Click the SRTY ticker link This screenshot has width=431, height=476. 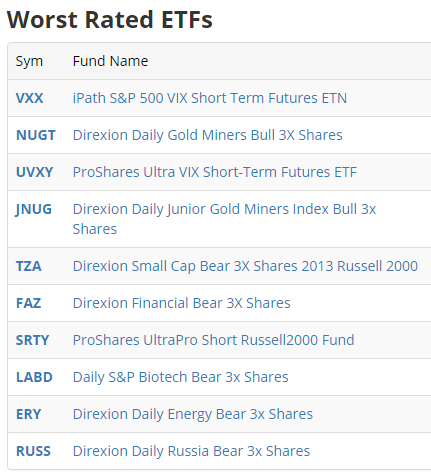point(33,340)
